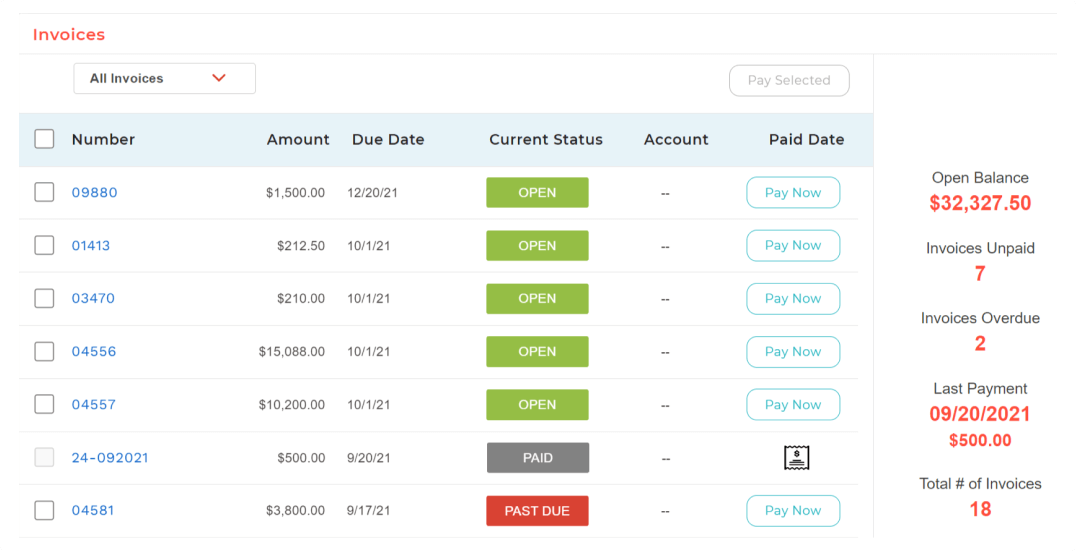Viewport: 1076px width, 551px height.
Task: Open invoice 04557 details link
Action: (x=93, y=405)
